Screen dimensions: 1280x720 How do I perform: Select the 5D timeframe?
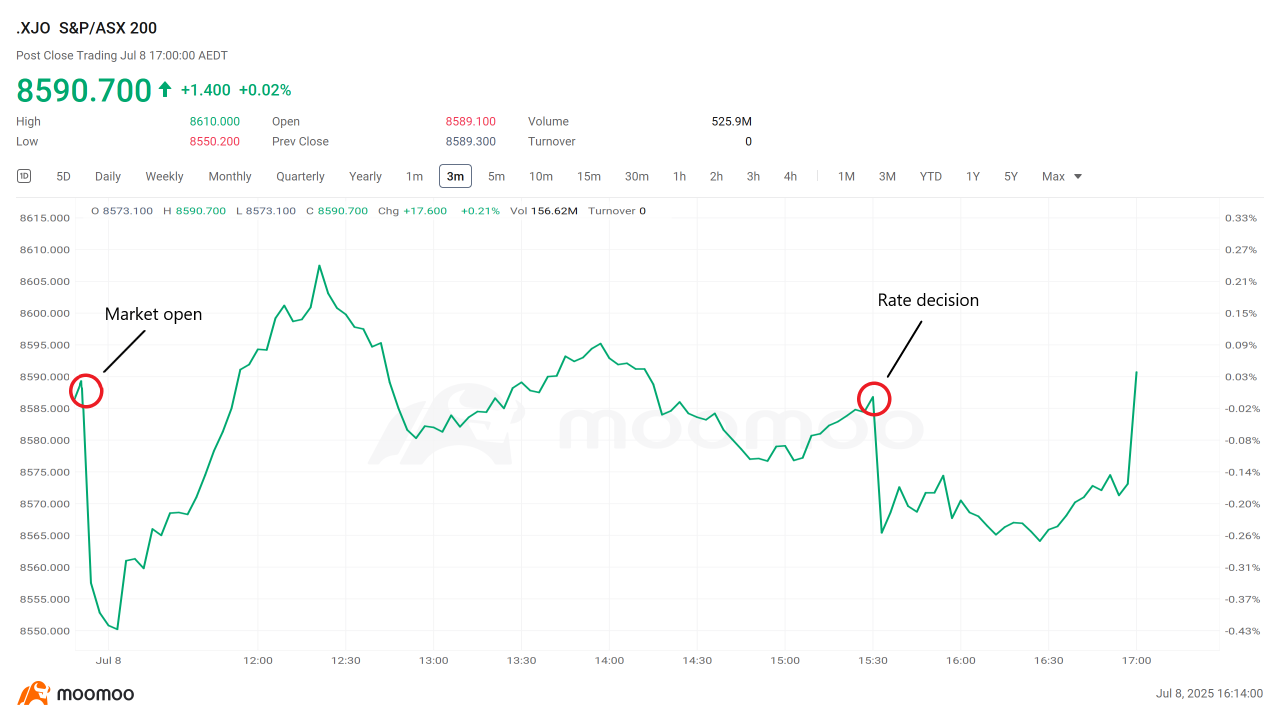coord(63,176)
